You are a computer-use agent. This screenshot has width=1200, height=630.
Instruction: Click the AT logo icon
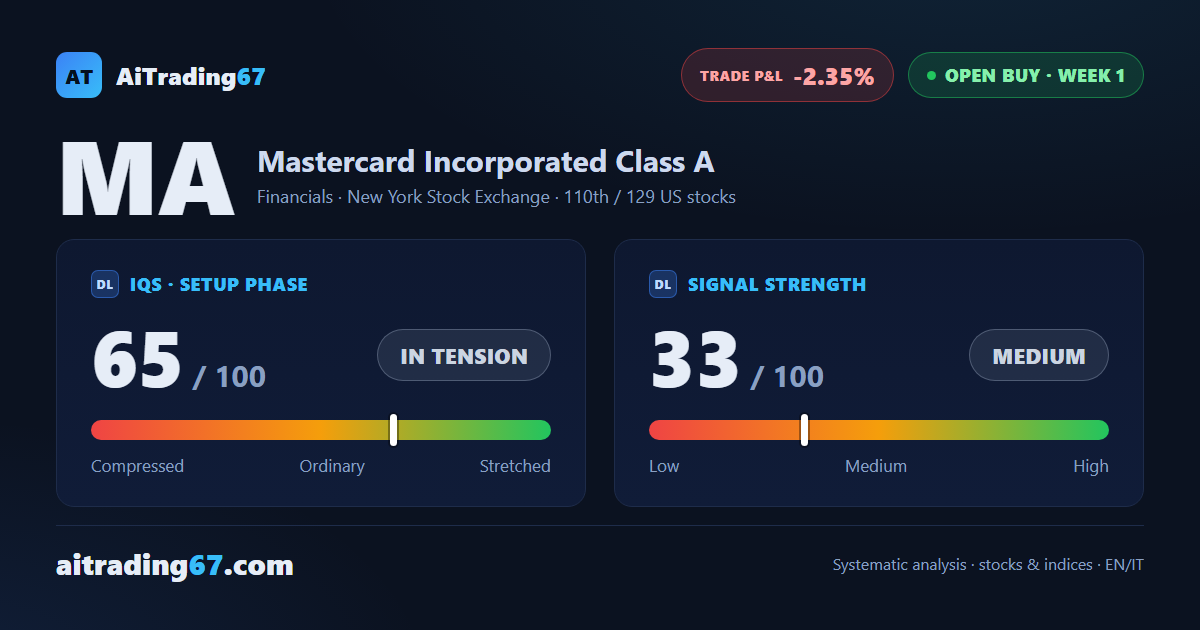tap(79, 75)
